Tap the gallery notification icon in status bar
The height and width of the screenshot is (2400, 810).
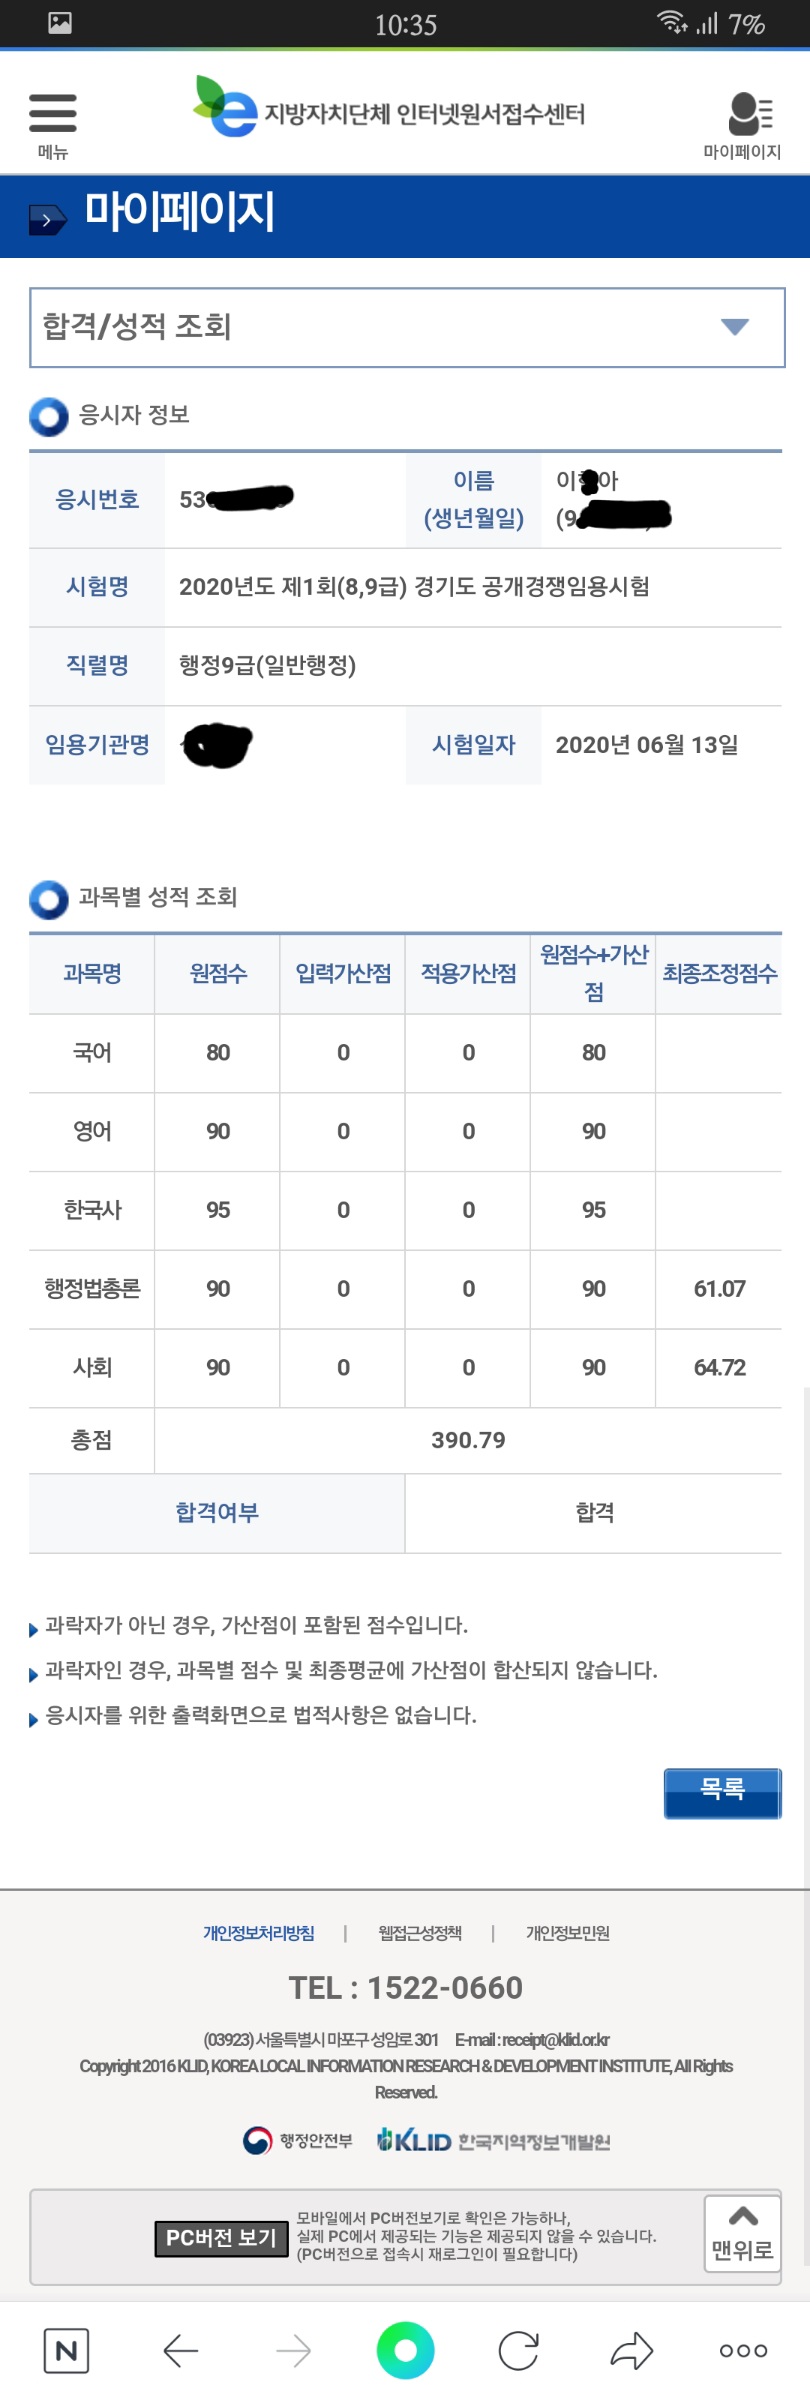[x=60, y=23]
